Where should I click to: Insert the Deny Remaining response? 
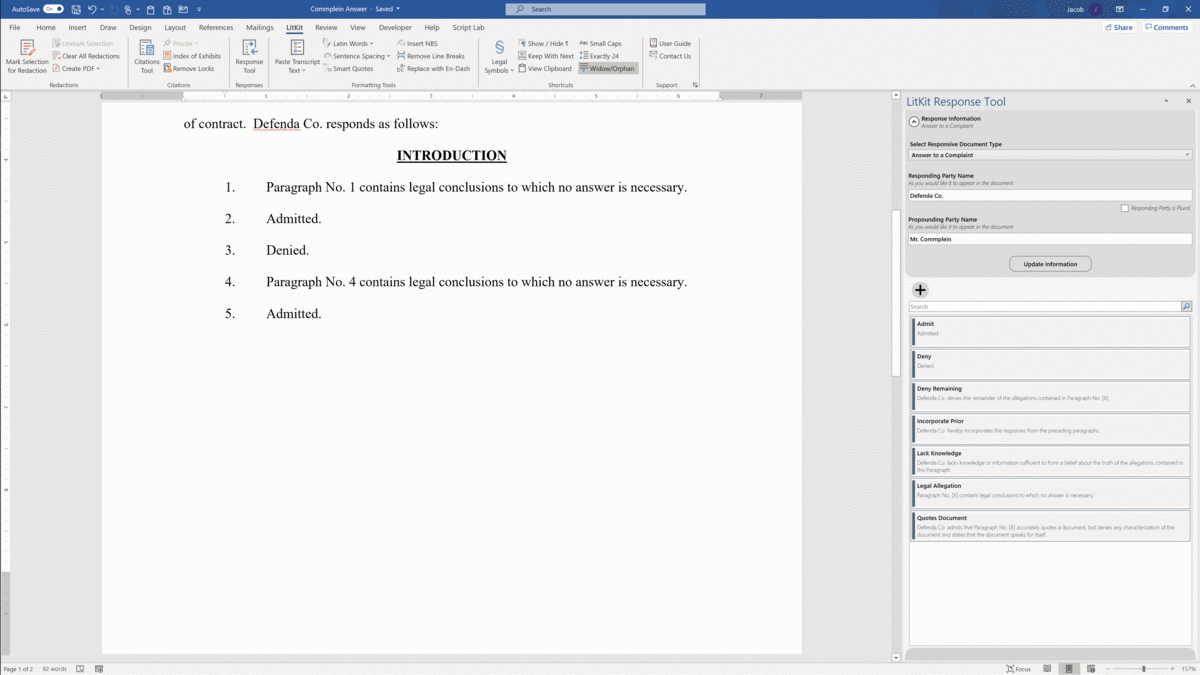(x=1050, y=395)
